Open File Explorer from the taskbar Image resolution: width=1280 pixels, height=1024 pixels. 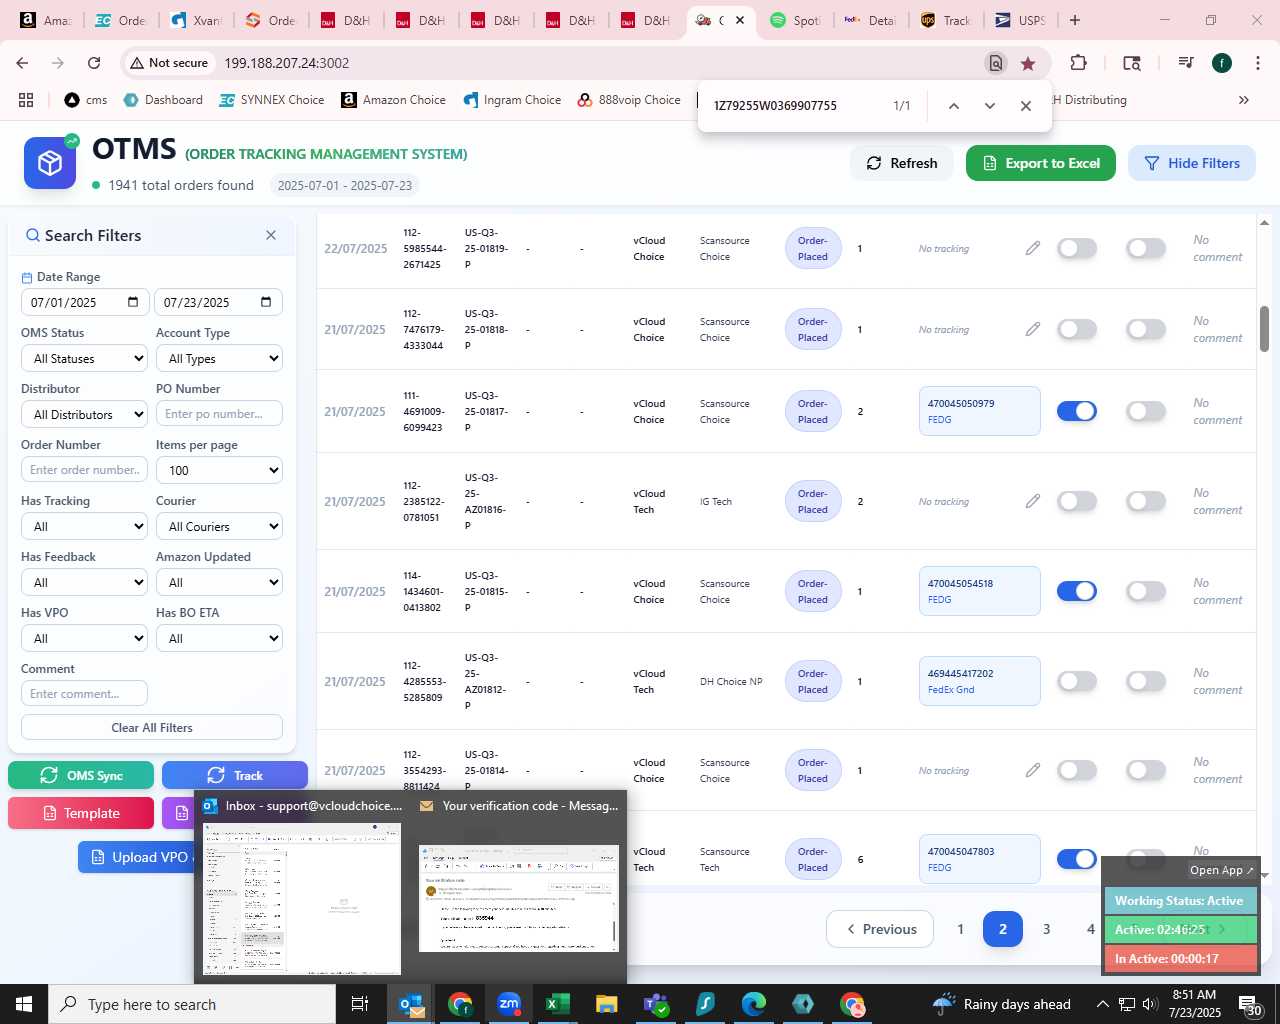[607, 1004]
